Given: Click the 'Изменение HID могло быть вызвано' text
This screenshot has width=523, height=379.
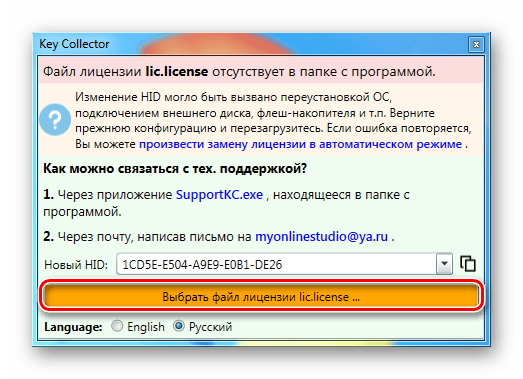Looking at the screenshot, I should coord(273,120).
